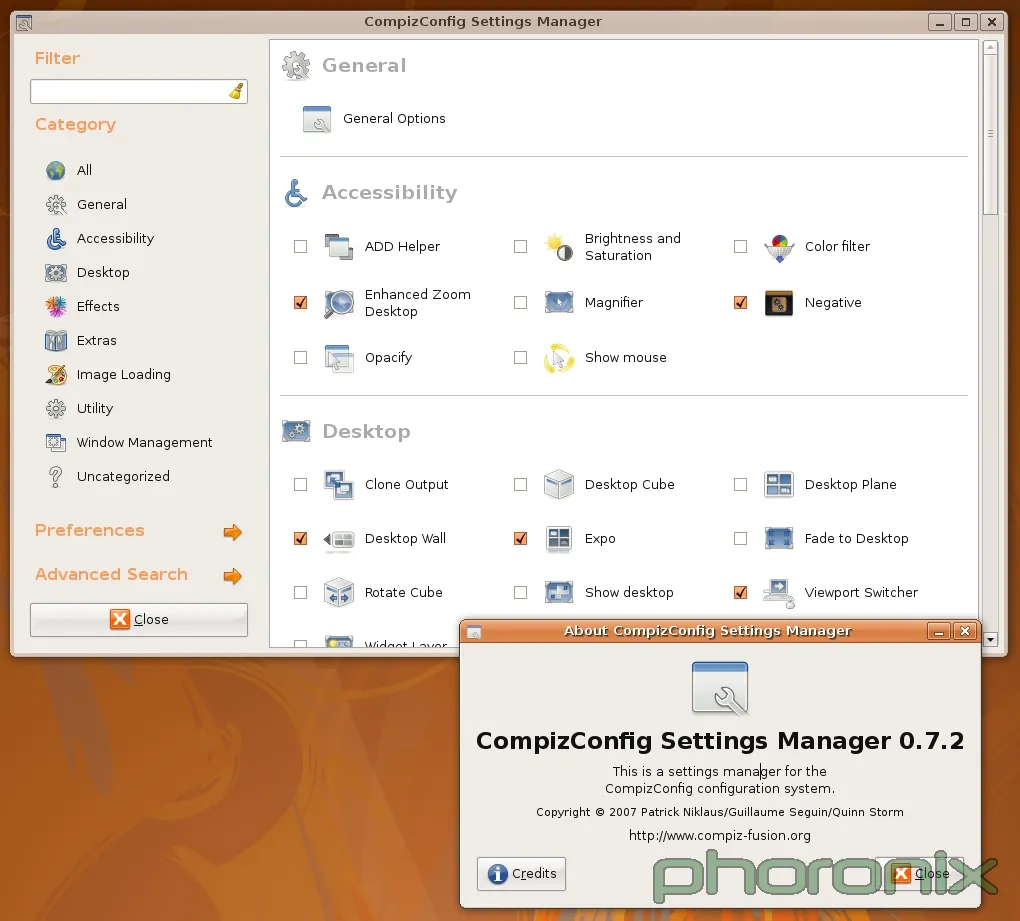Click the Expo plugin icon

pyautogui.click(x=559, y=539)
